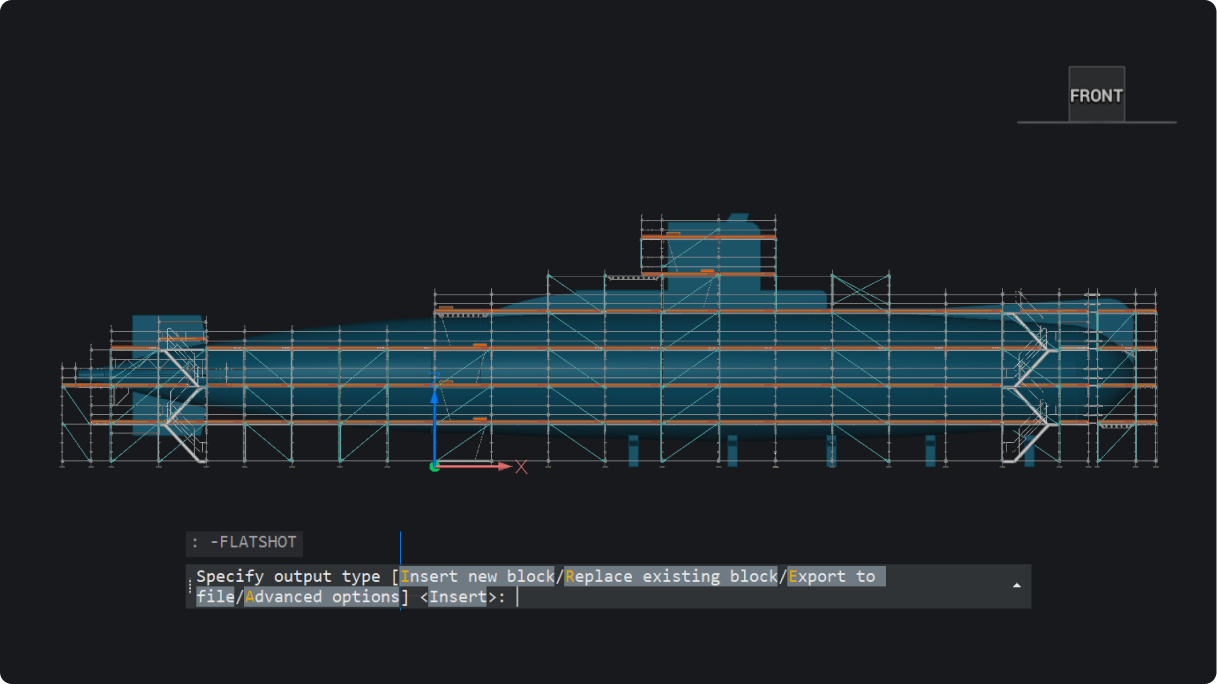1217x684 pixels.
Task: Click the red X axis label near the UCS icon
Action: (x=520, y=465)
